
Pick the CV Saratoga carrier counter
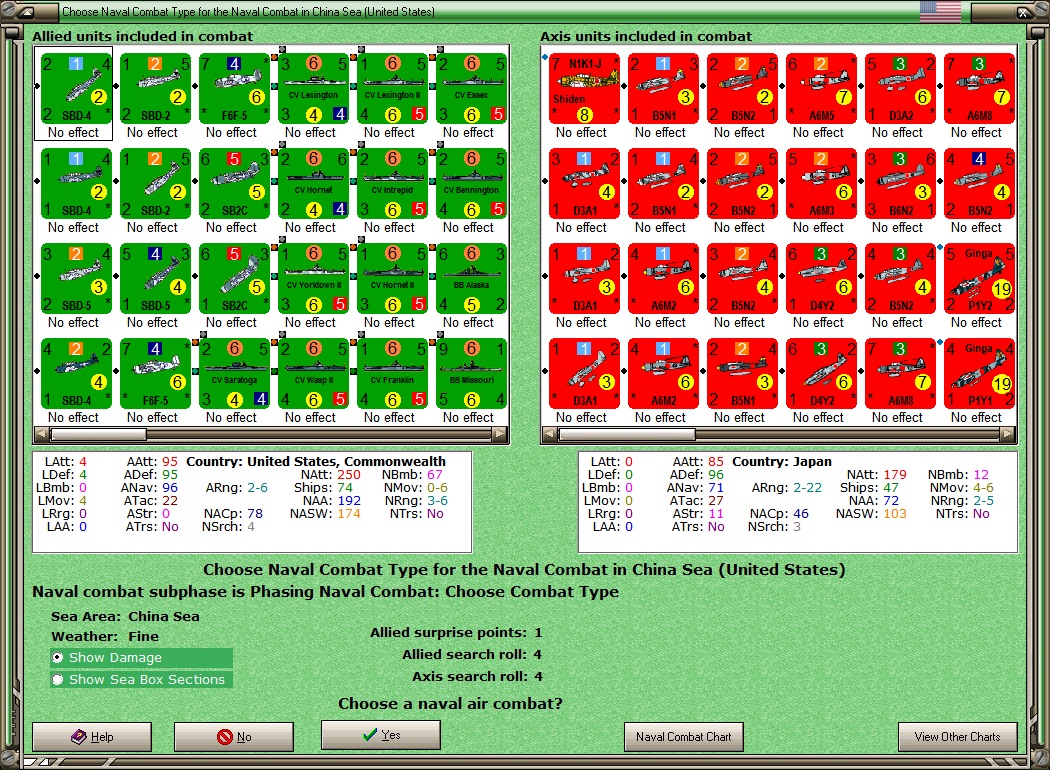pos(234,374)
